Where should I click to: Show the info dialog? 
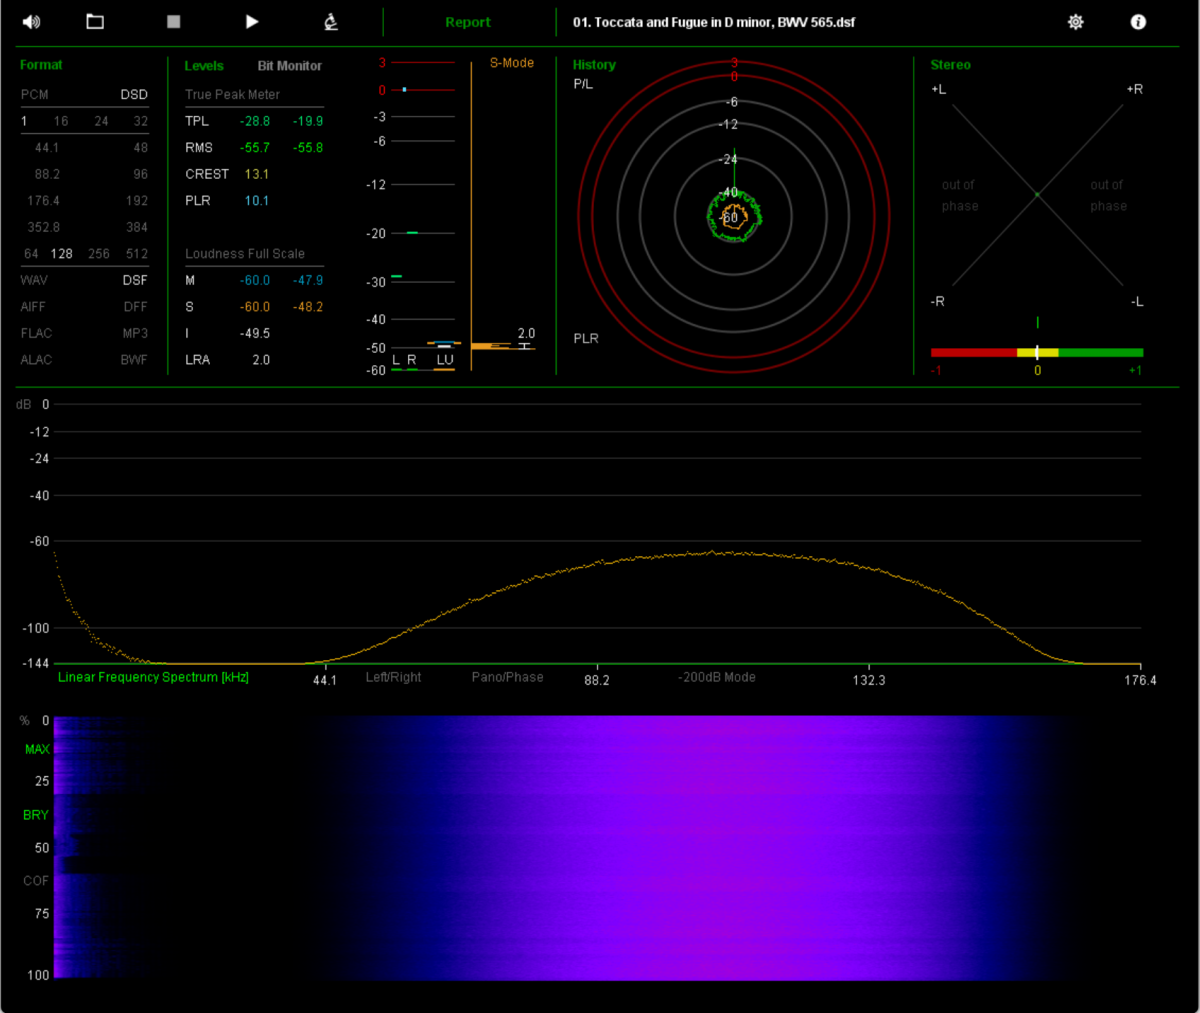1138,22
